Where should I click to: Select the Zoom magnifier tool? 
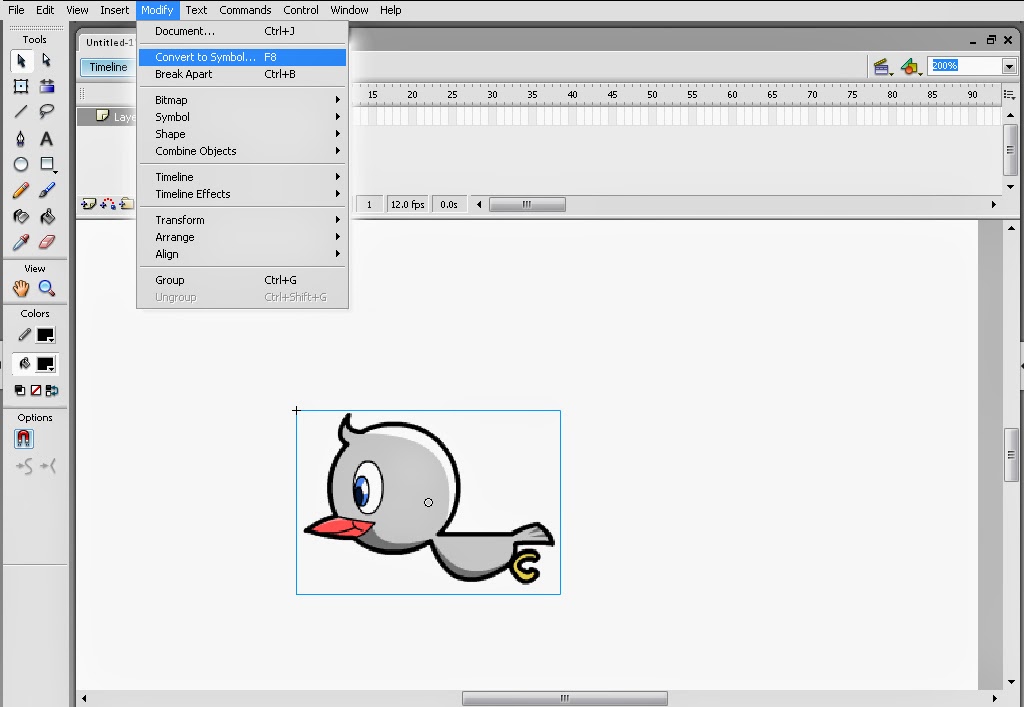46,288
